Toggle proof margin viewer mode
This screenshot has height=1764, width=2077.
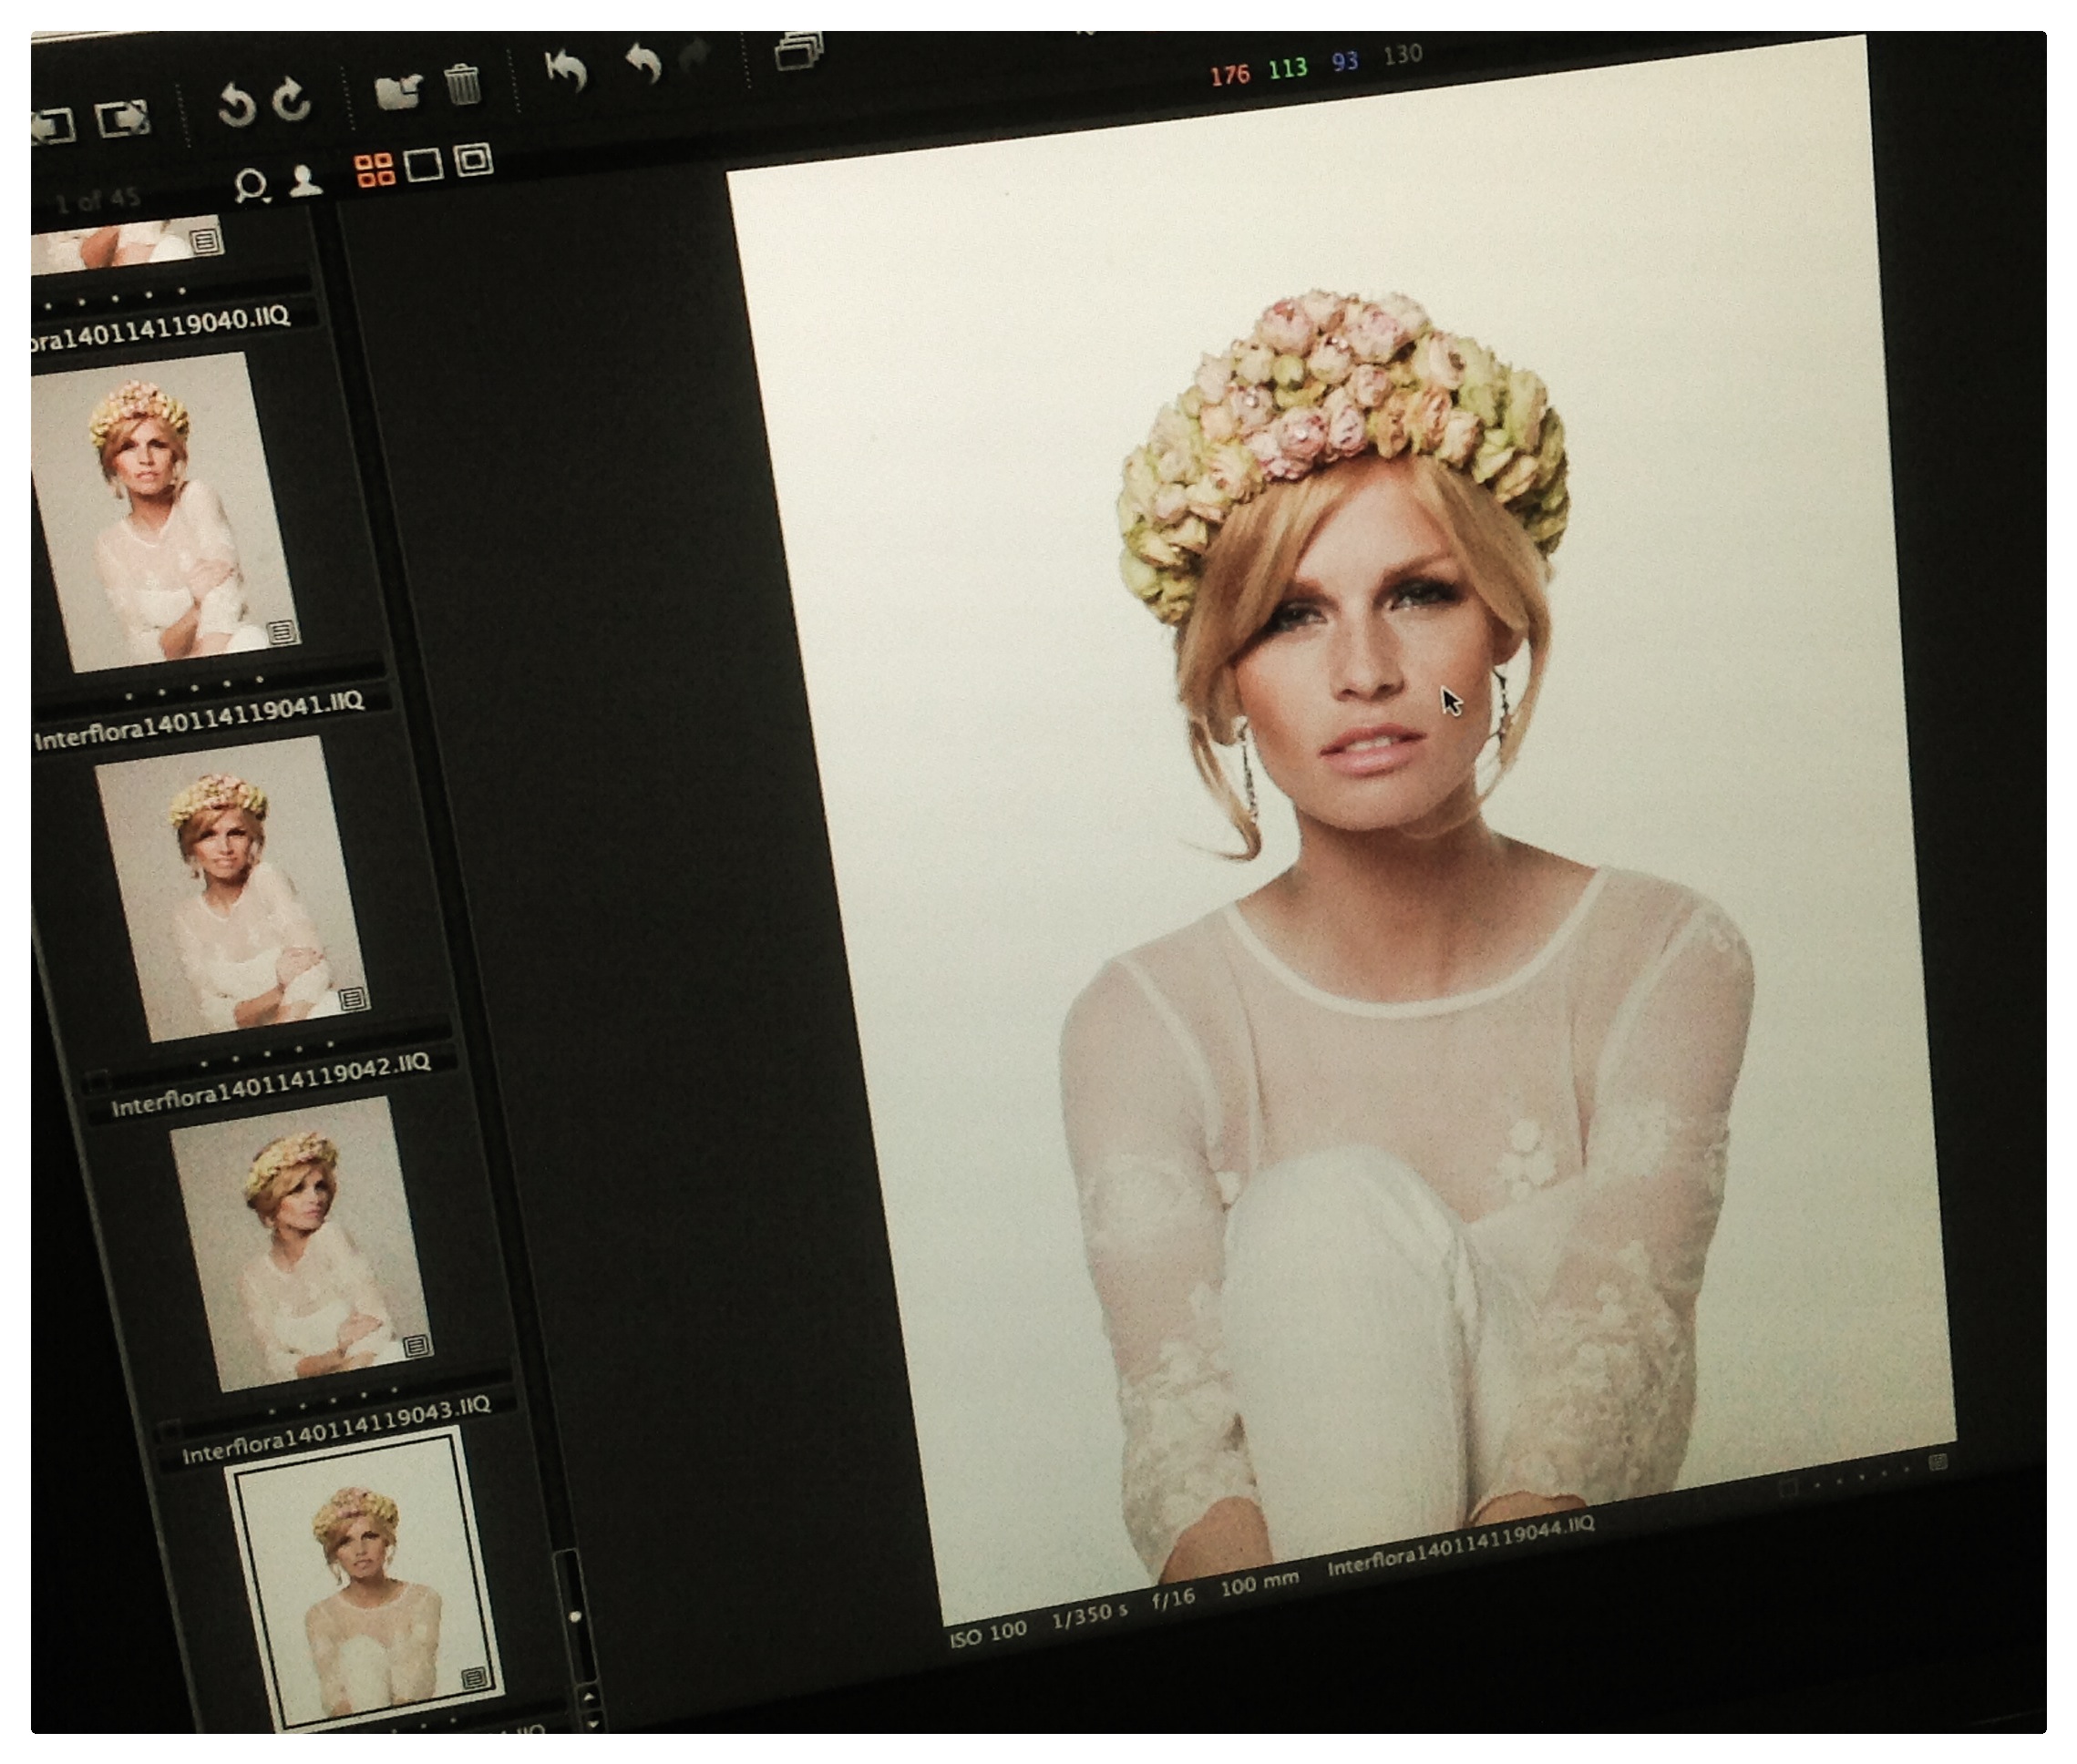pos(474,159)
